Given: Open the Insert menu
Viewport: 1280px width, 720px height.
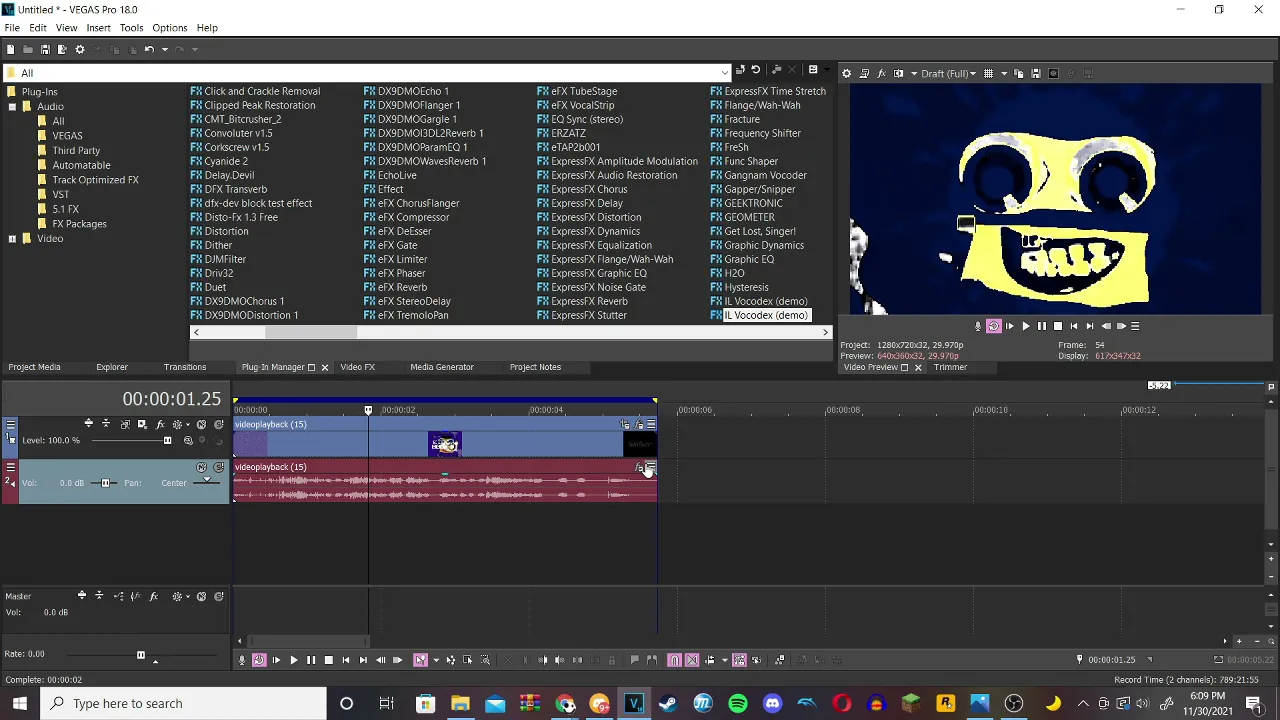Looking at the screenshot, I should tap(98, 27).
